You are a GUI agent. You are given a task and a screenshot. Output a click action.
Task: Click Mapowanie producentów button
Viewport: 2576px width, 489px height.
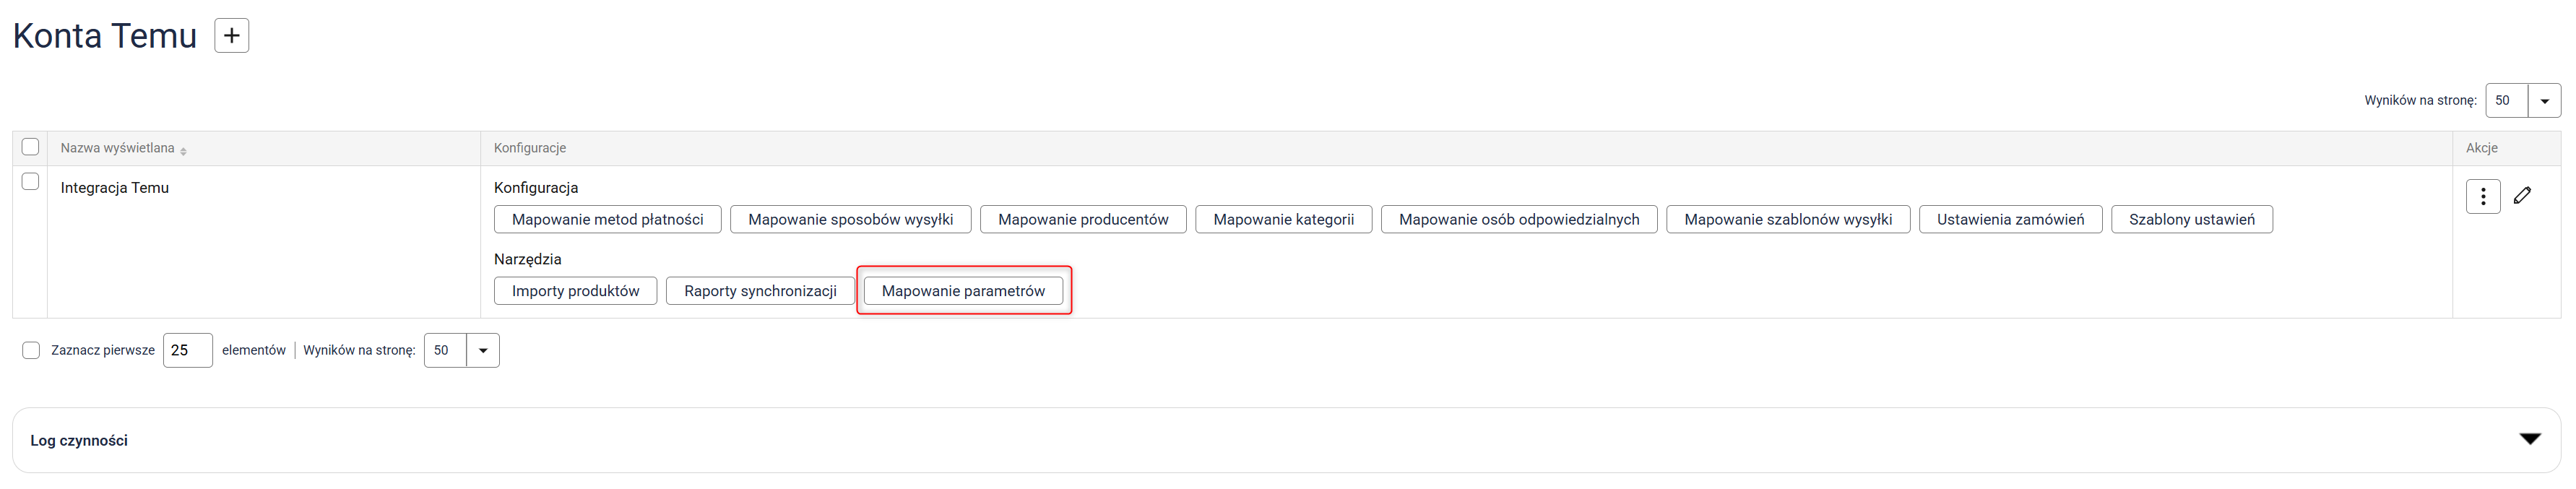pos(1082,220)
